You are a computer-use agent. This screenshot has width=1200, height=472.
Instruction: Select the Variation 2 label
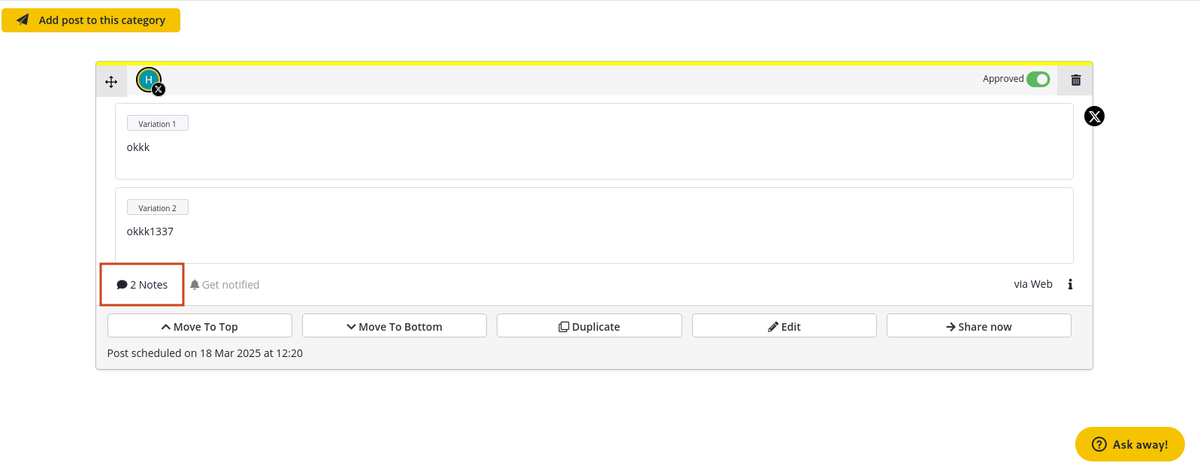click(x=157, y=208)
